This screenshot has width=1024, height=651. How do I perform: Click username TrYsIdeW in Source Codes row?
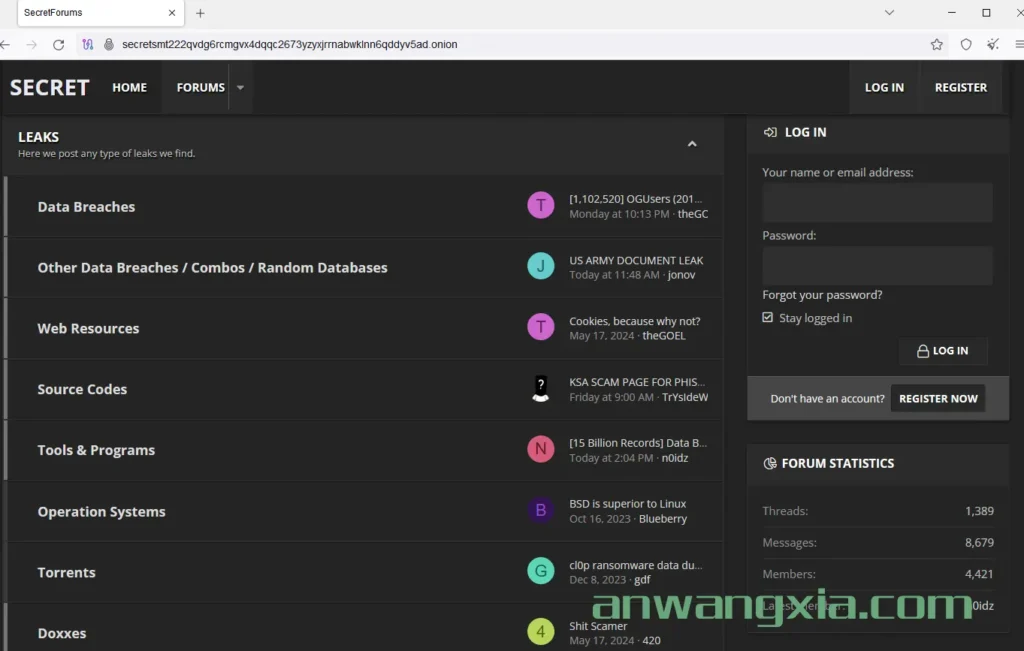(x=684, y=397)
